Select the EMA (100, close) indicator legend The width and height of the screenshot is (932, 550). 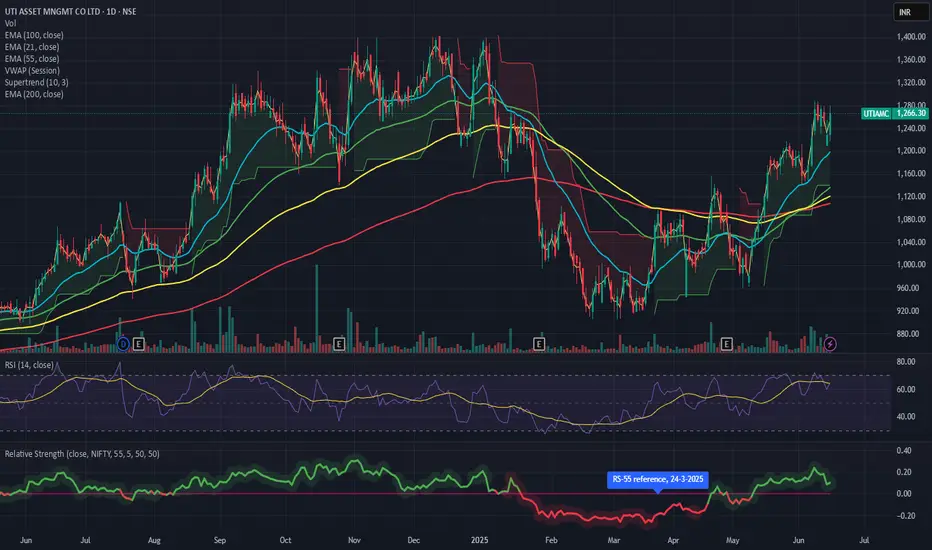click(34, 35)
